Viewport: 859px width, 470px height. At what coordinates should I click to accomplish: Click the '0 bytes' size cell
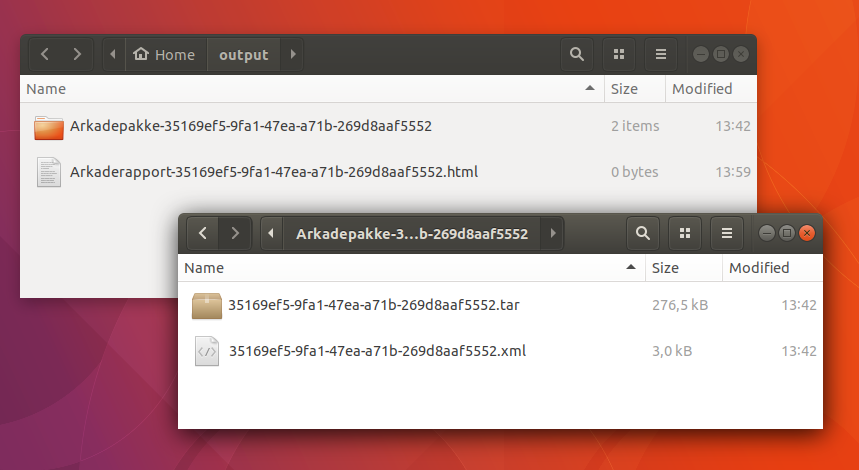634,172
